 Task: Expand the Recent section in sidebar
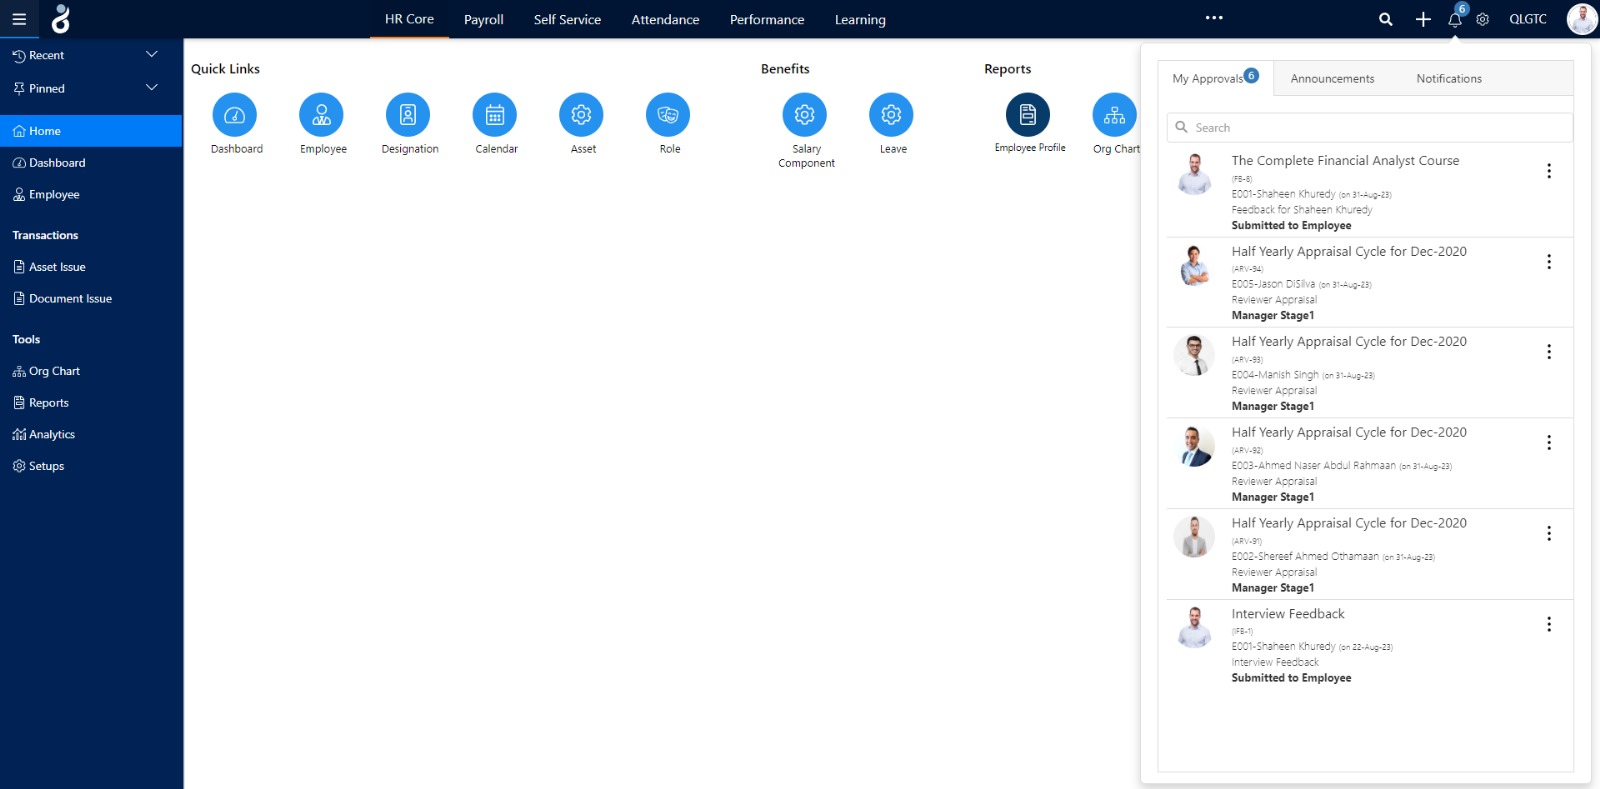[152, 55]
